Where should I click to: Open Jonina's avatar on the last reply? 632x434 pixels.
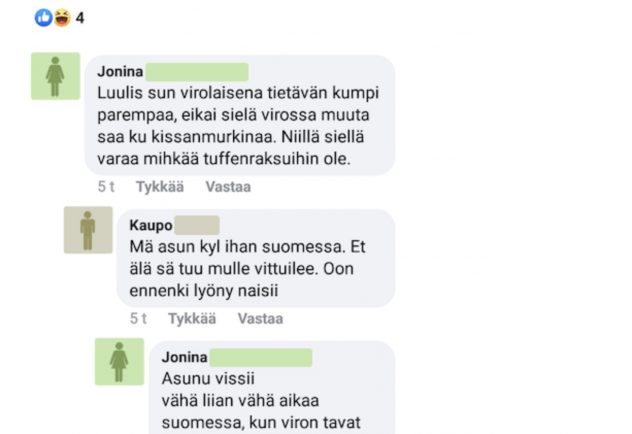(119, 361)
